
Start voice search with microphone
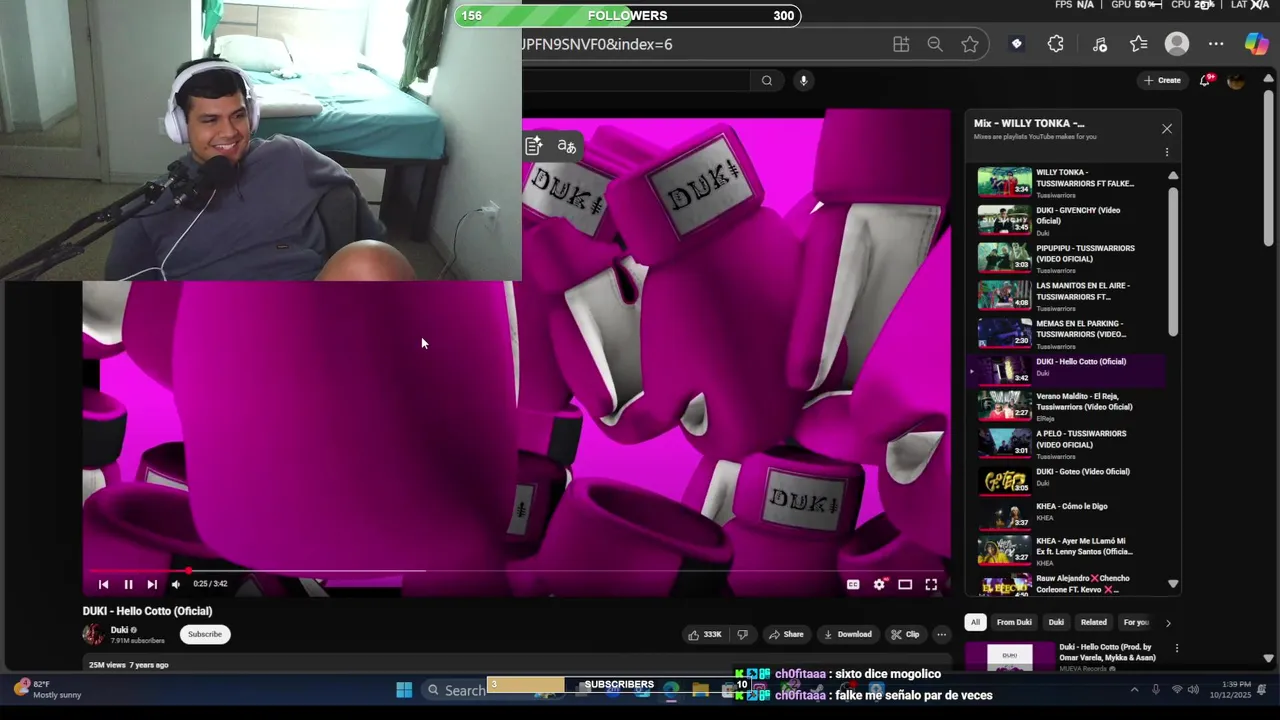[x=803, y=81]
